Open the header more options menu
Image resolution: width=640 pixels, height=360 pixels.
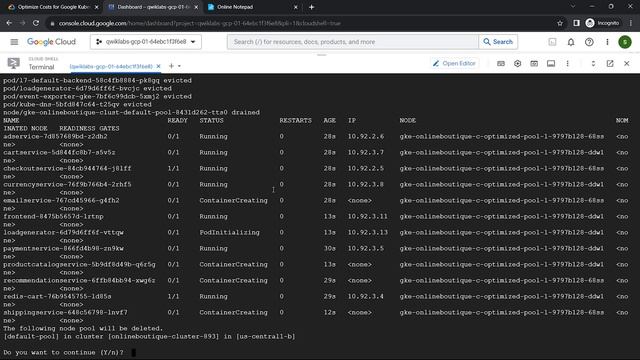coord(607,42)
